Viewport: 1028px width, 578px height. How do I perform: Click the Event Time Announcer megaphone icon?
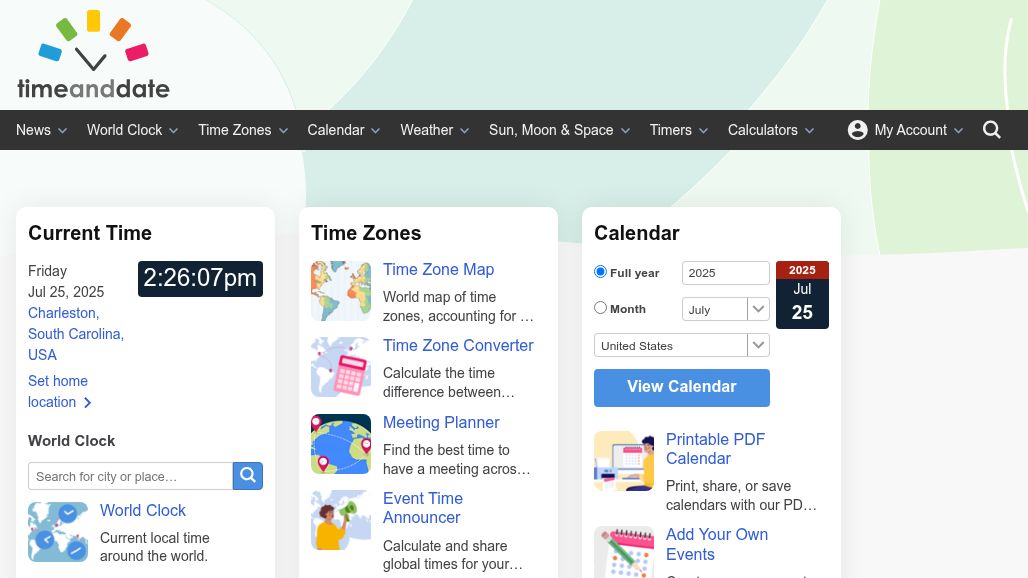[x=341, y=520]
